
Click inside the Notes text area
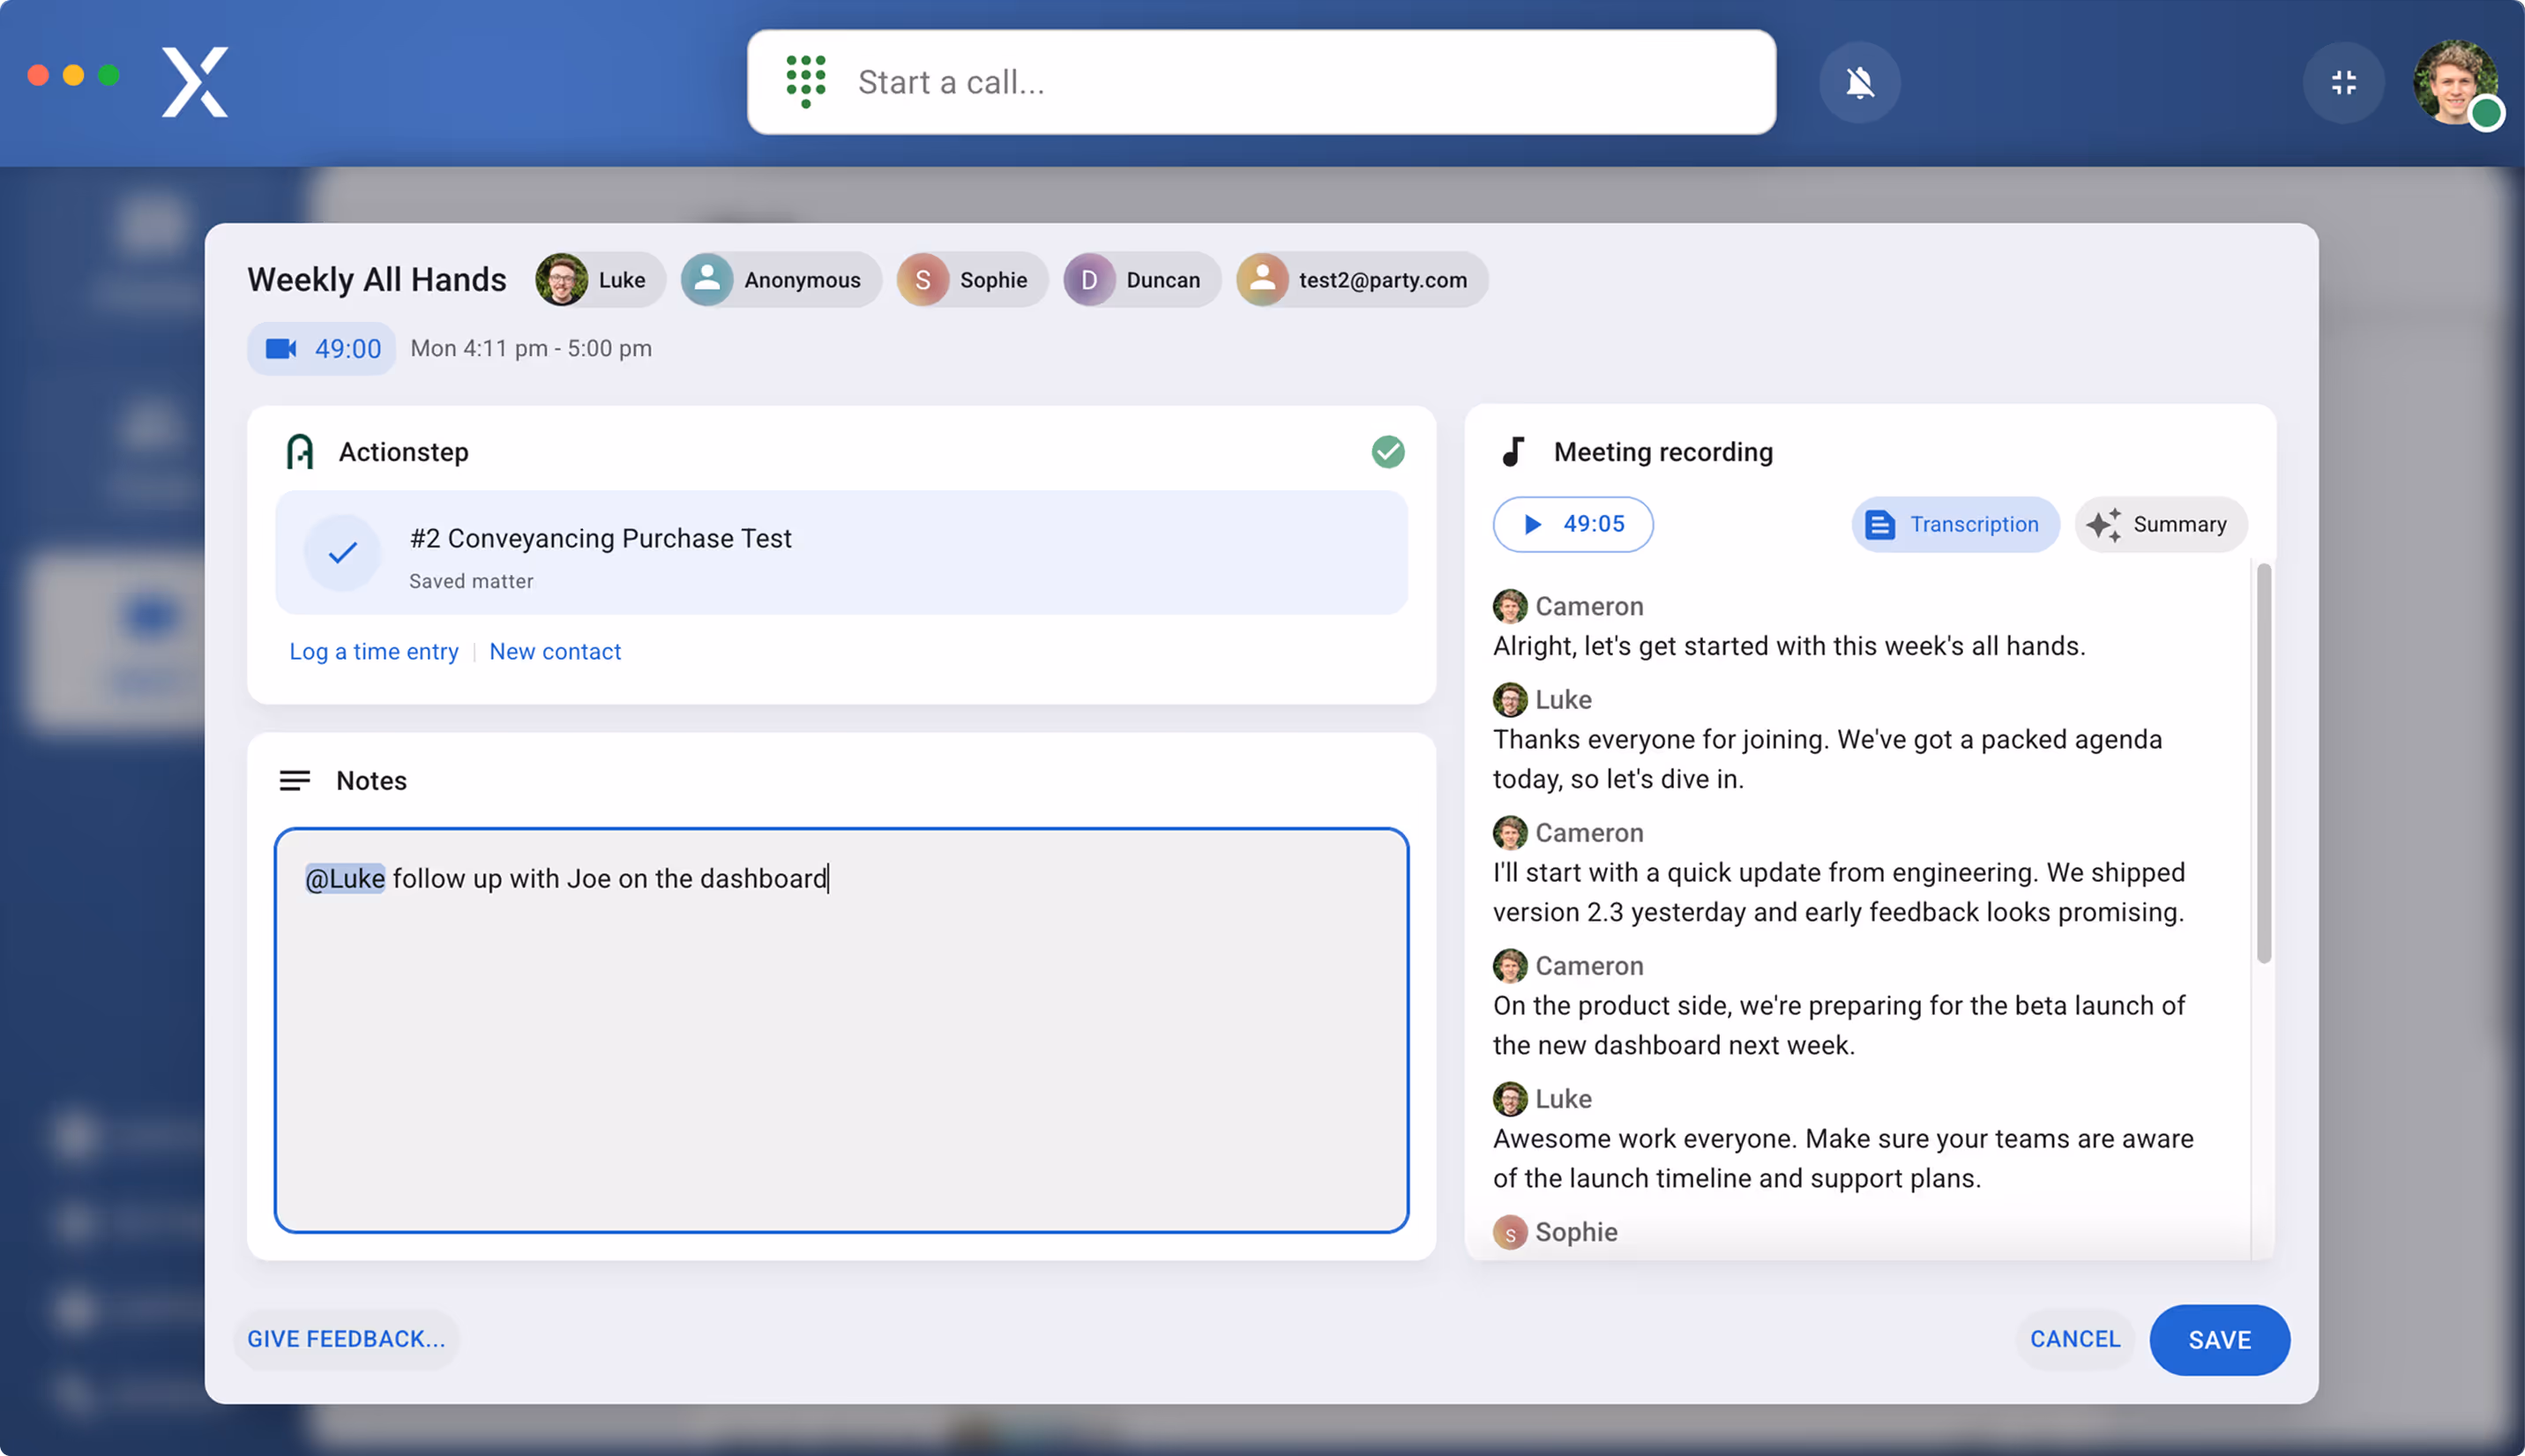coord(841,1030)
